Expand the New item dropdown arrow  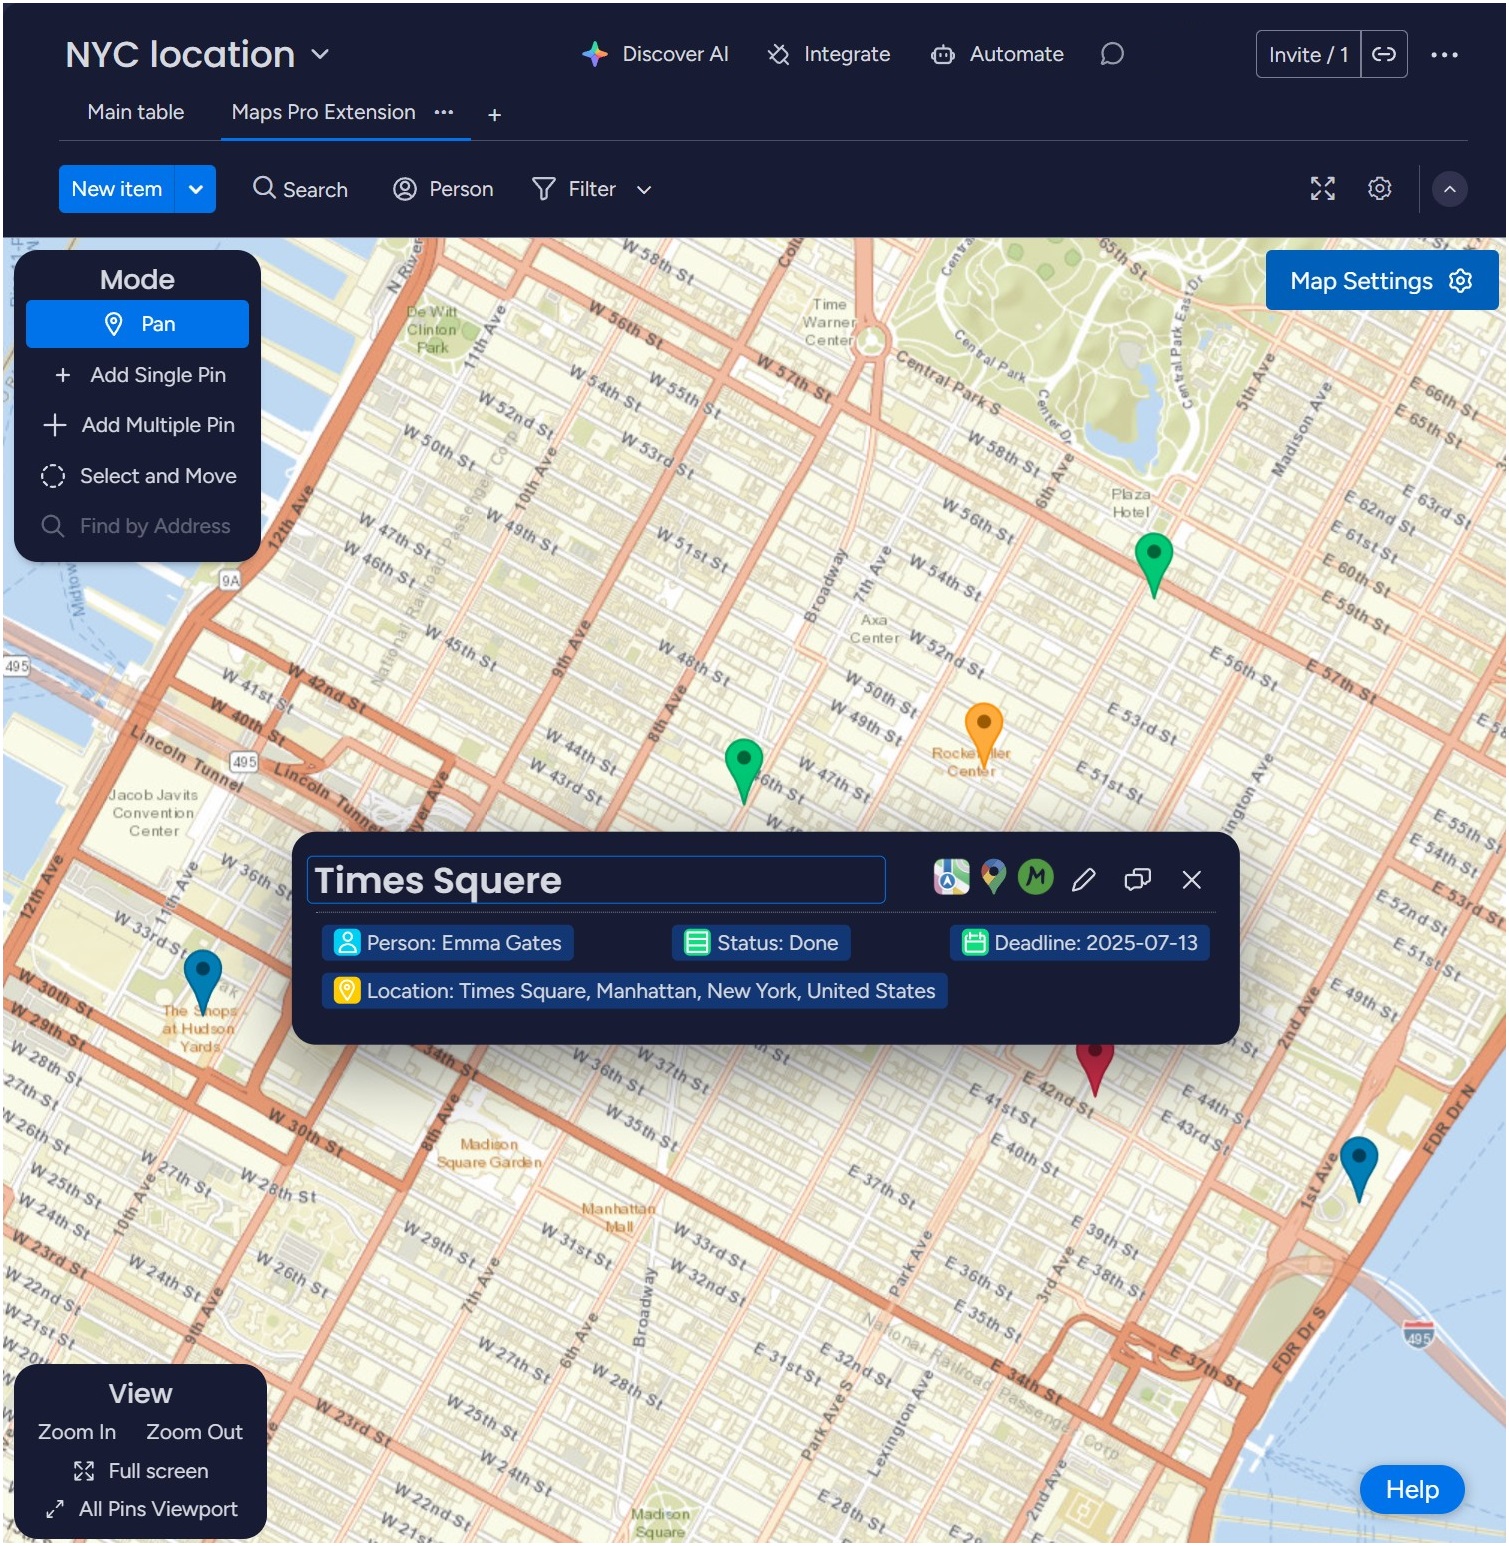click(196, 188)
